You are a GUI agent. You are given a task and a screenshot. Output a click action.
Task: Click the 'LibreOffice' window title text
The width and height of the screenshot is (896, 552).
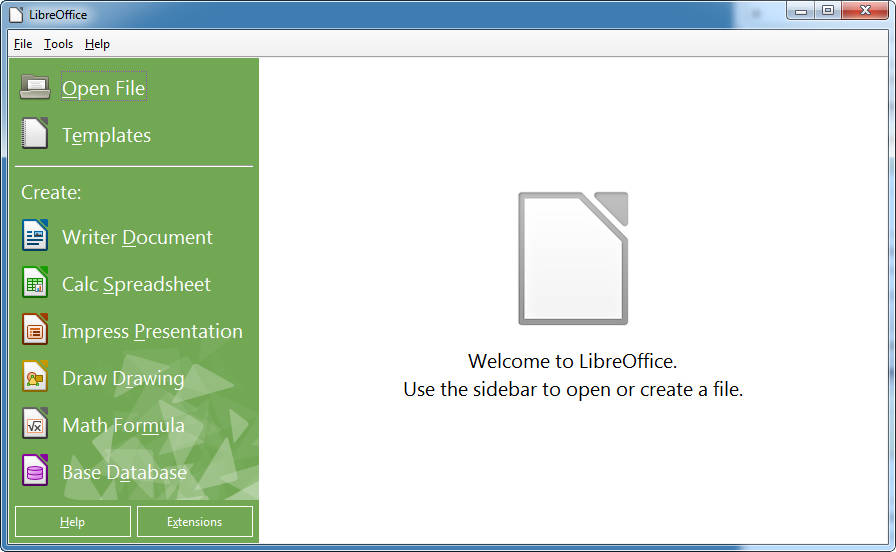58,15
